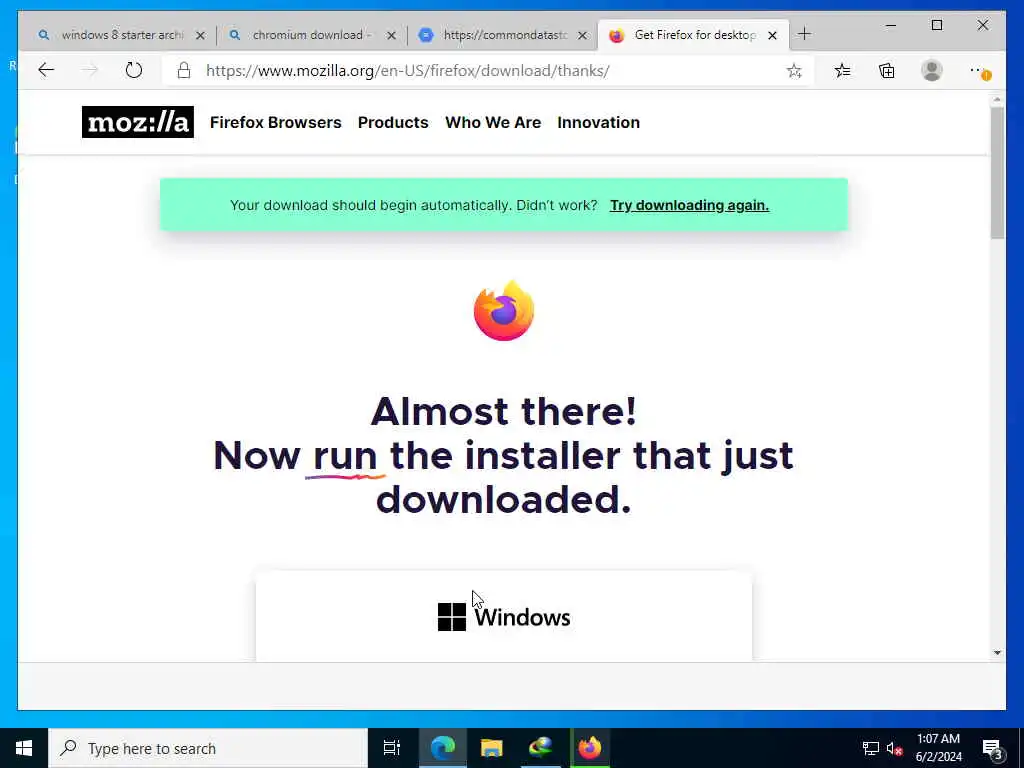Viewport: 1024px width, 768px height.
Task: Reload the page with the refresh icon
Action: tap(134, 70)
